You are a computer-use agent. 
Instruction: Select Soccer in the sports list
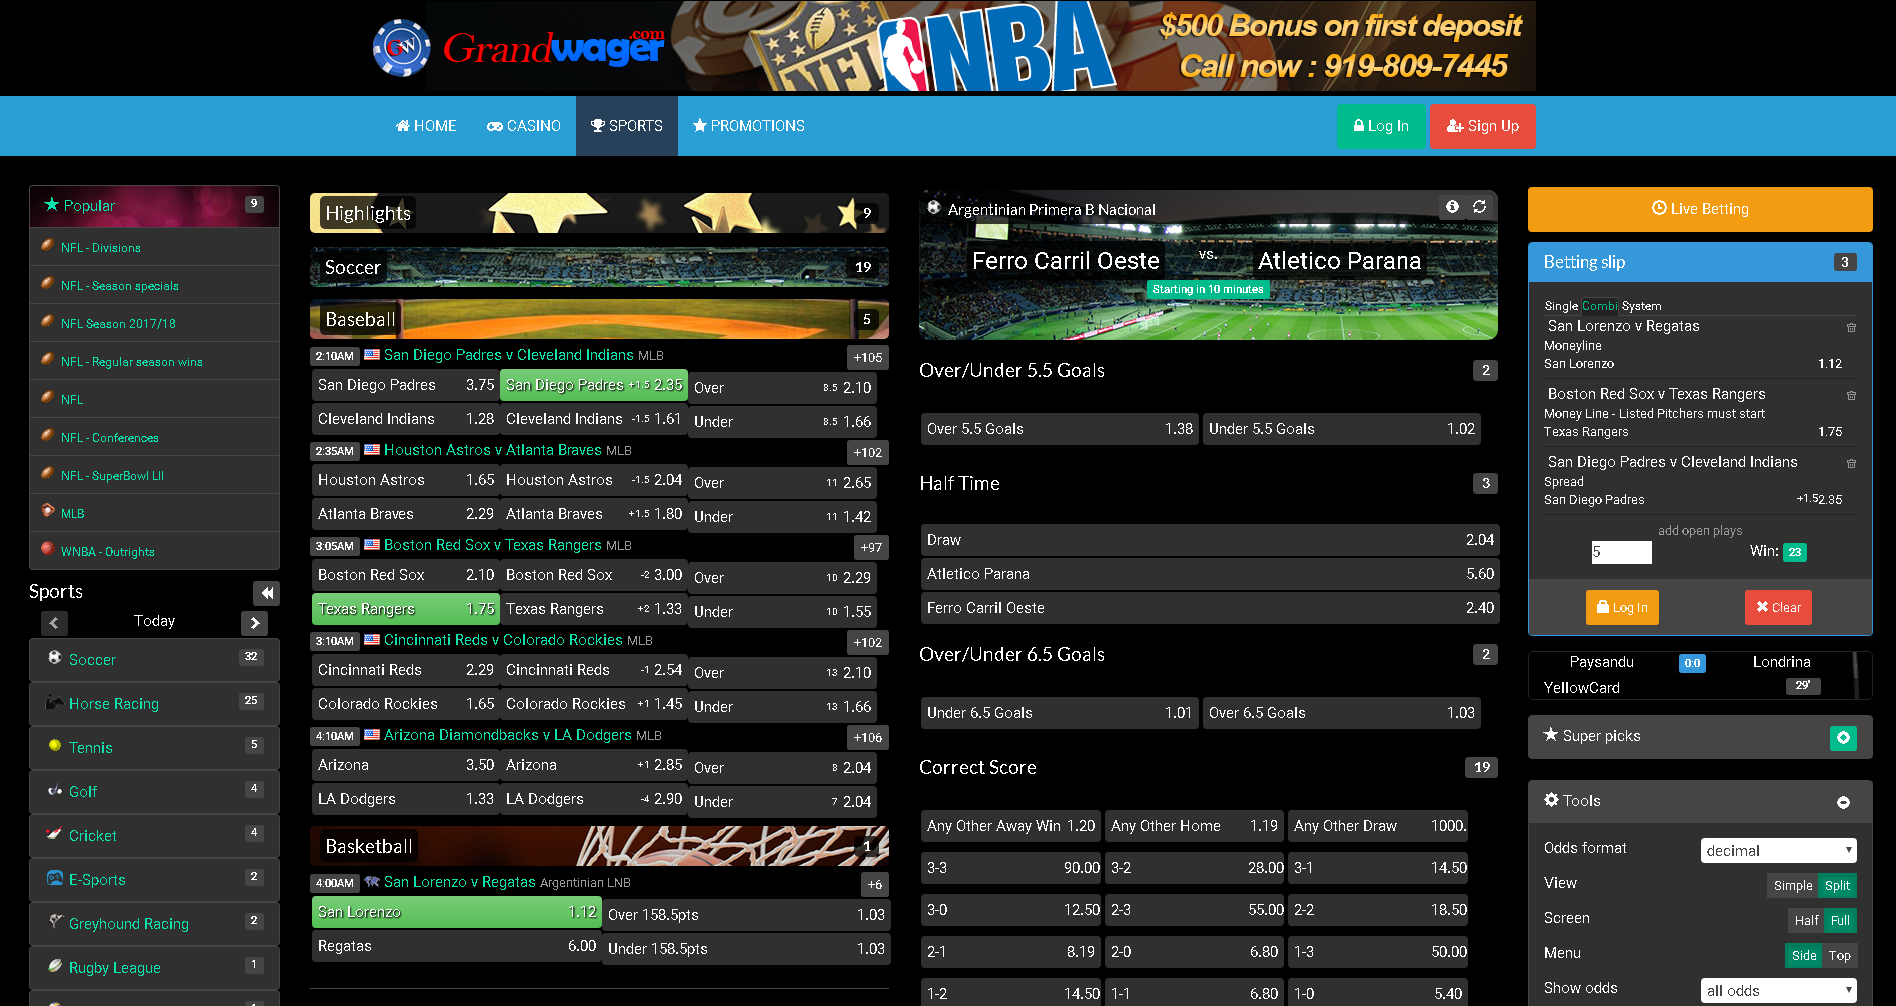coord(154,659)
